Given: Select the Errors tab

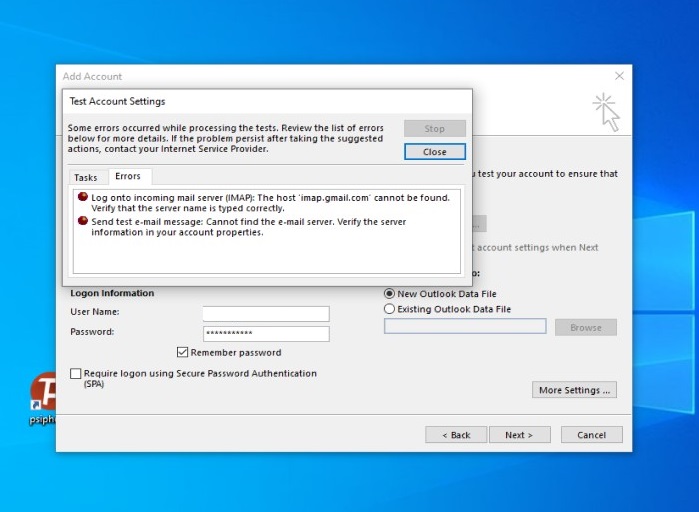Looking at the screenshot, I should [x=128, y=176].
